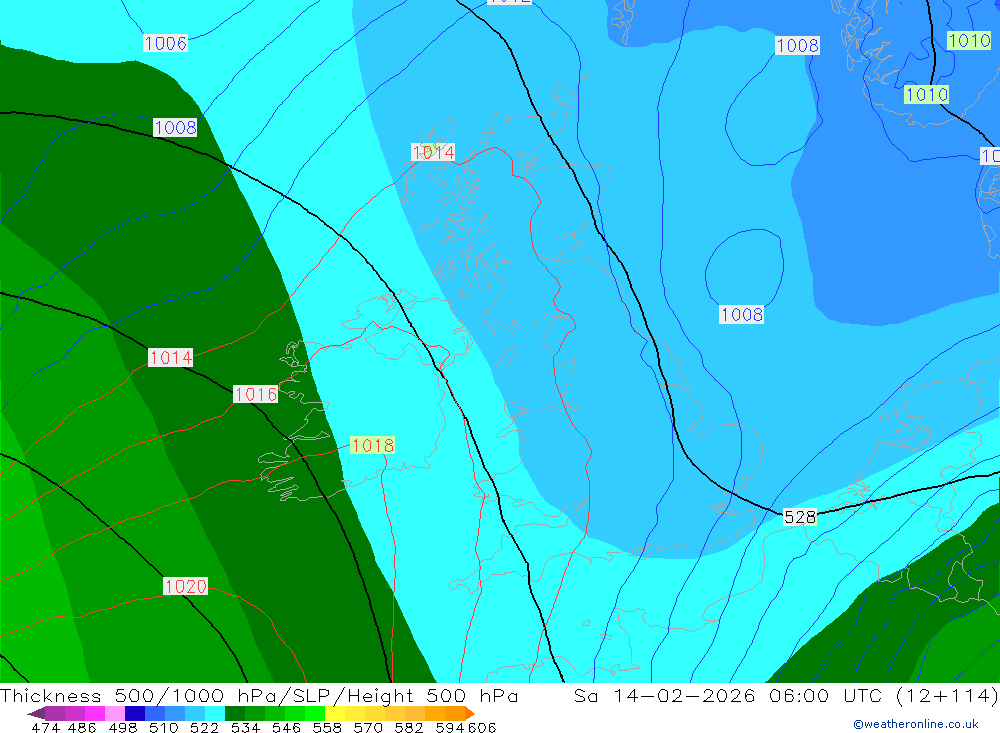Select the red 1020 isobar label
Screen dimensions: 1000x733
[x=186, y=586]
